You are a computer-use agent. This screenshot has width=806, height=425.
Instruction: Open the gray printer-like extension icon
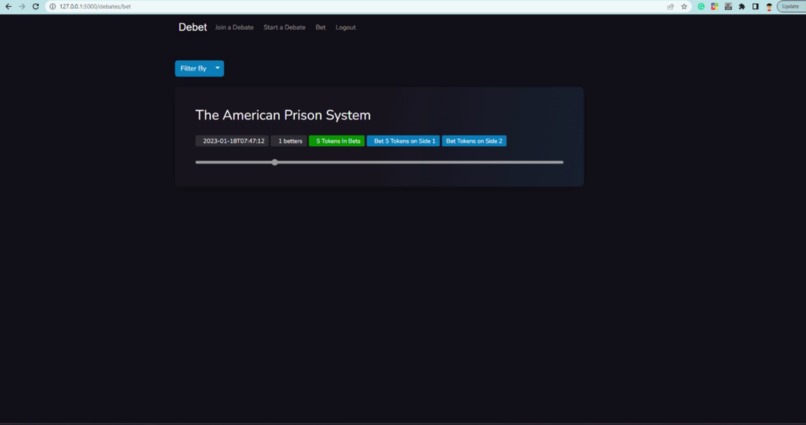728,7
